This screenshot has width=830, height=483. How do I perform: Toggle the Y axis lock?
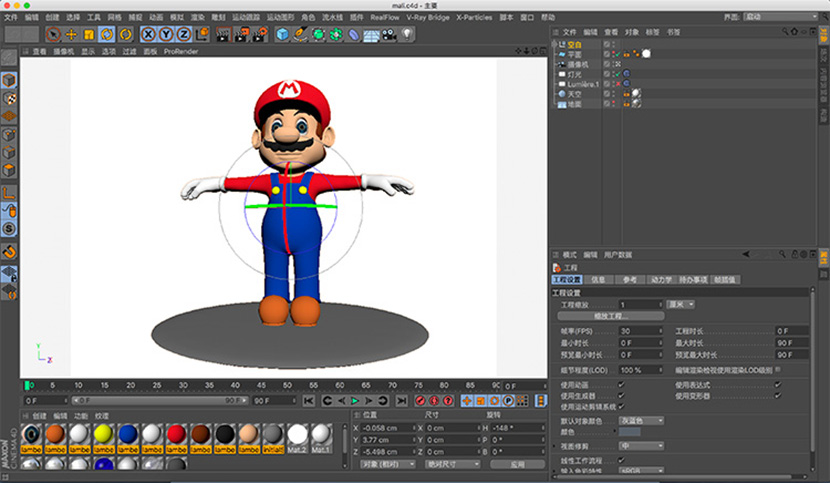(166, 34)
